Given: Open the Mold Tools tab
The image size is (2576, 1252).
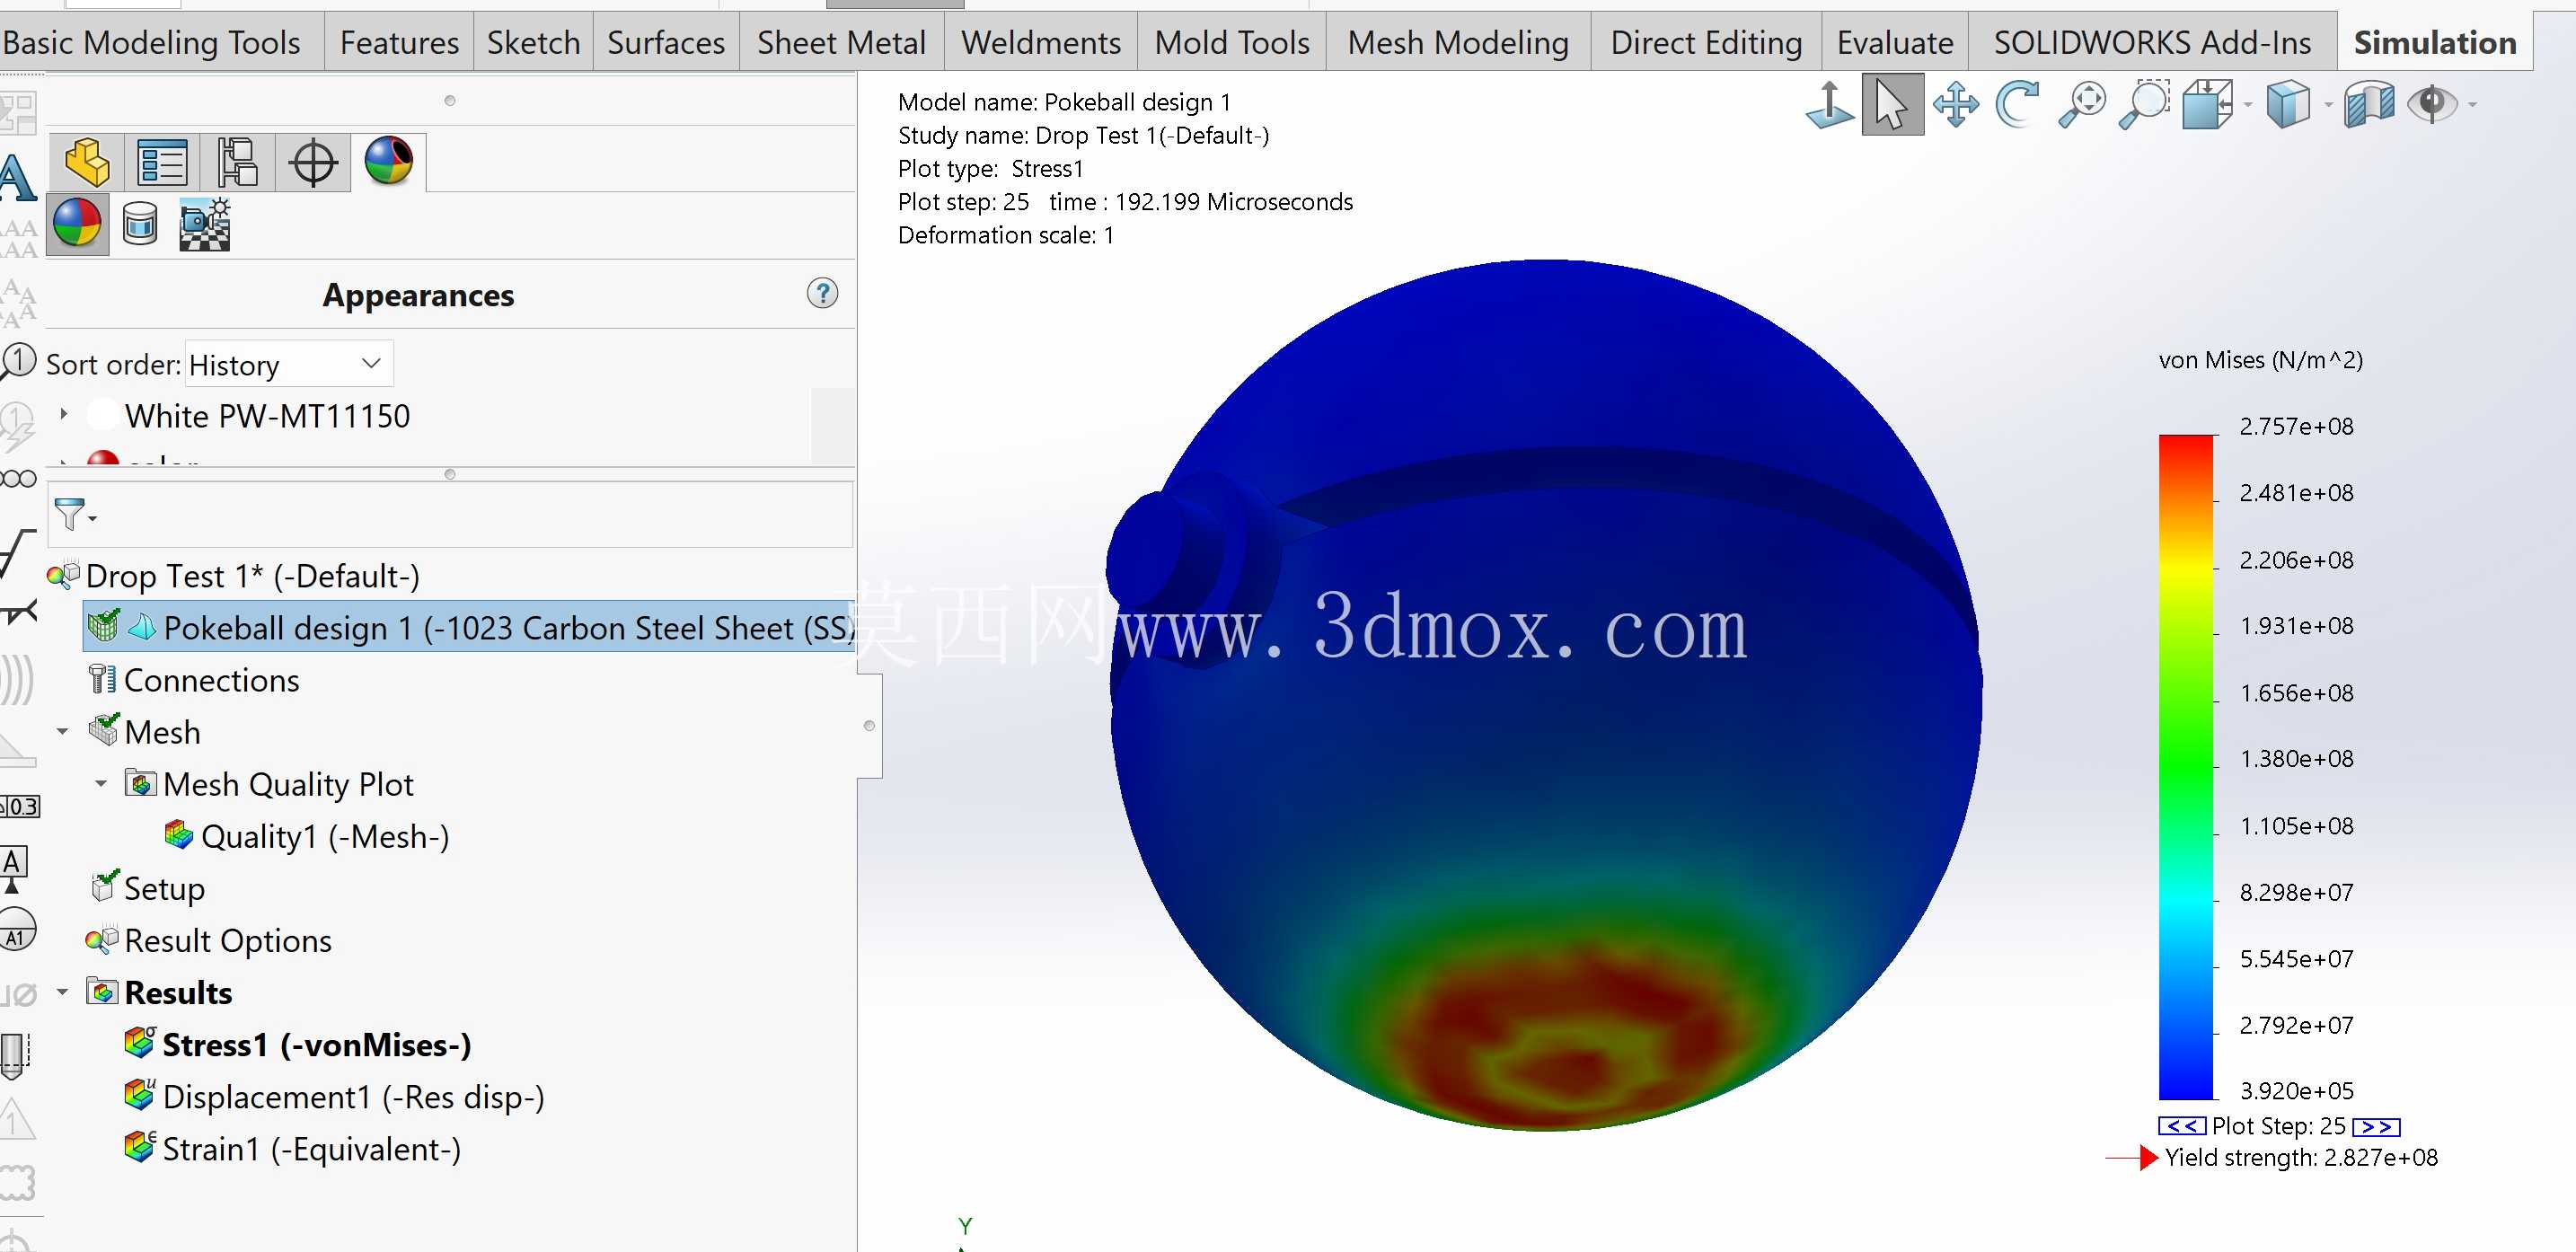Looking at the screenshot, I should click(x=1232, y=42).
